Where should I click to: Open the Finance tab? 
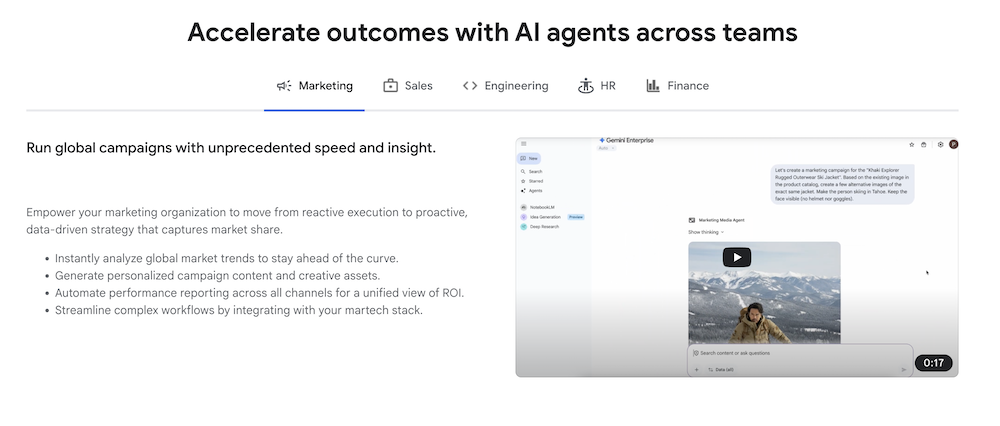[x=677, y=86]
